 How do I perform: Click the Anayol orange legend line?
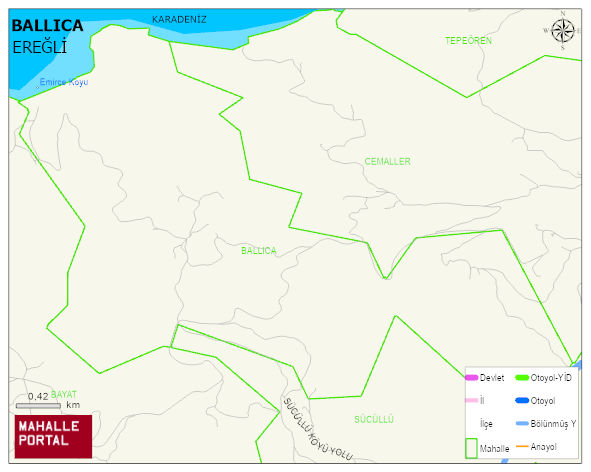(522, 446)
